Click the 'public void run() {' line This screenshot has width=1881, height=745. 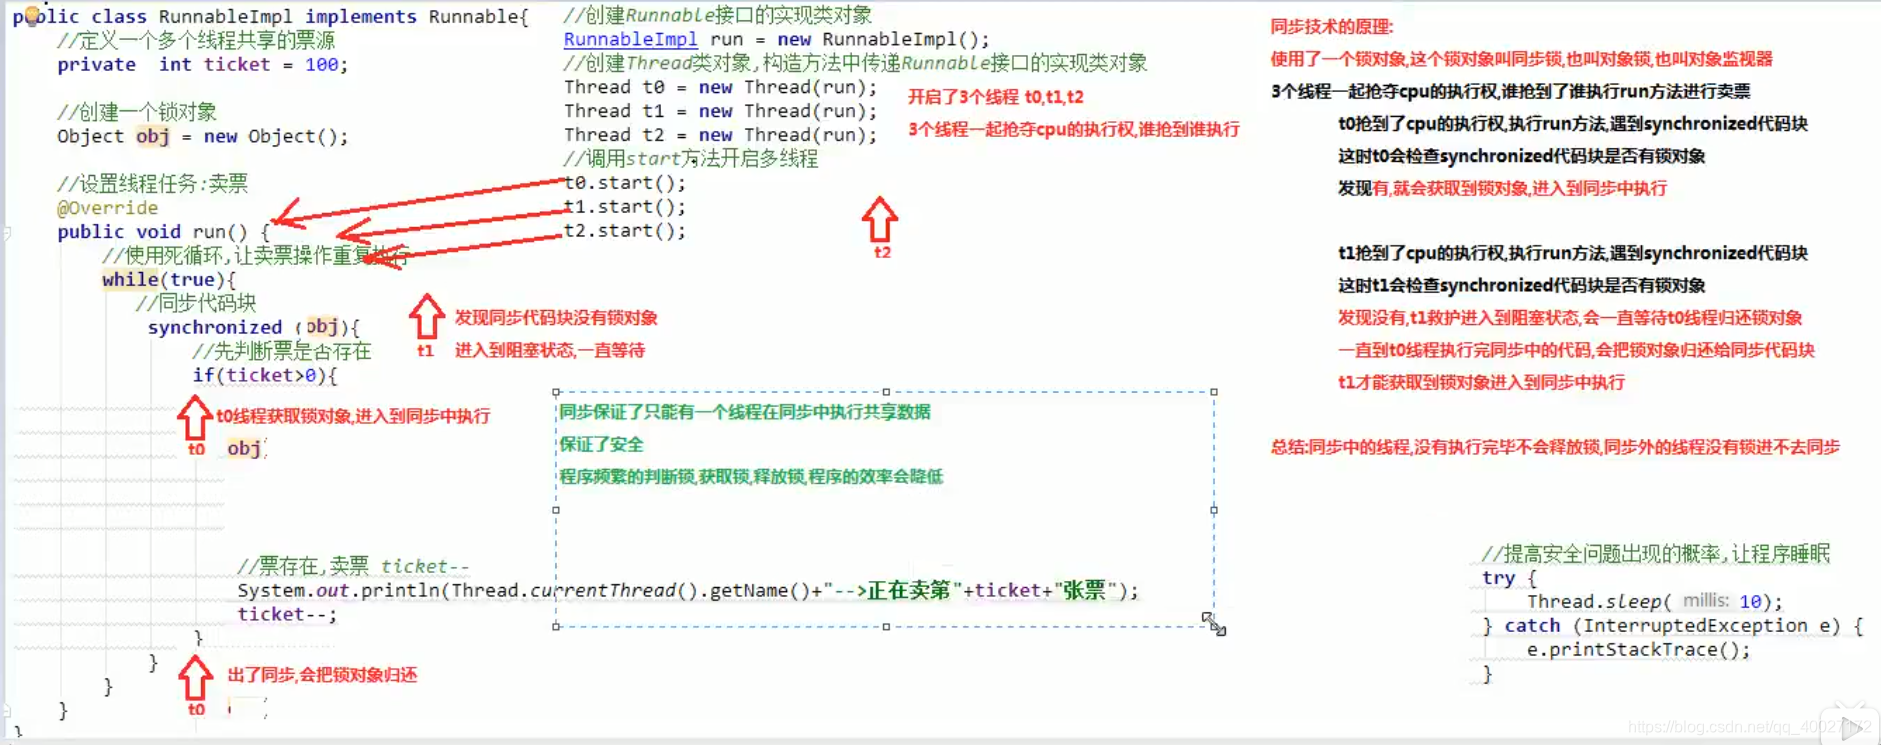click(163, 232)
